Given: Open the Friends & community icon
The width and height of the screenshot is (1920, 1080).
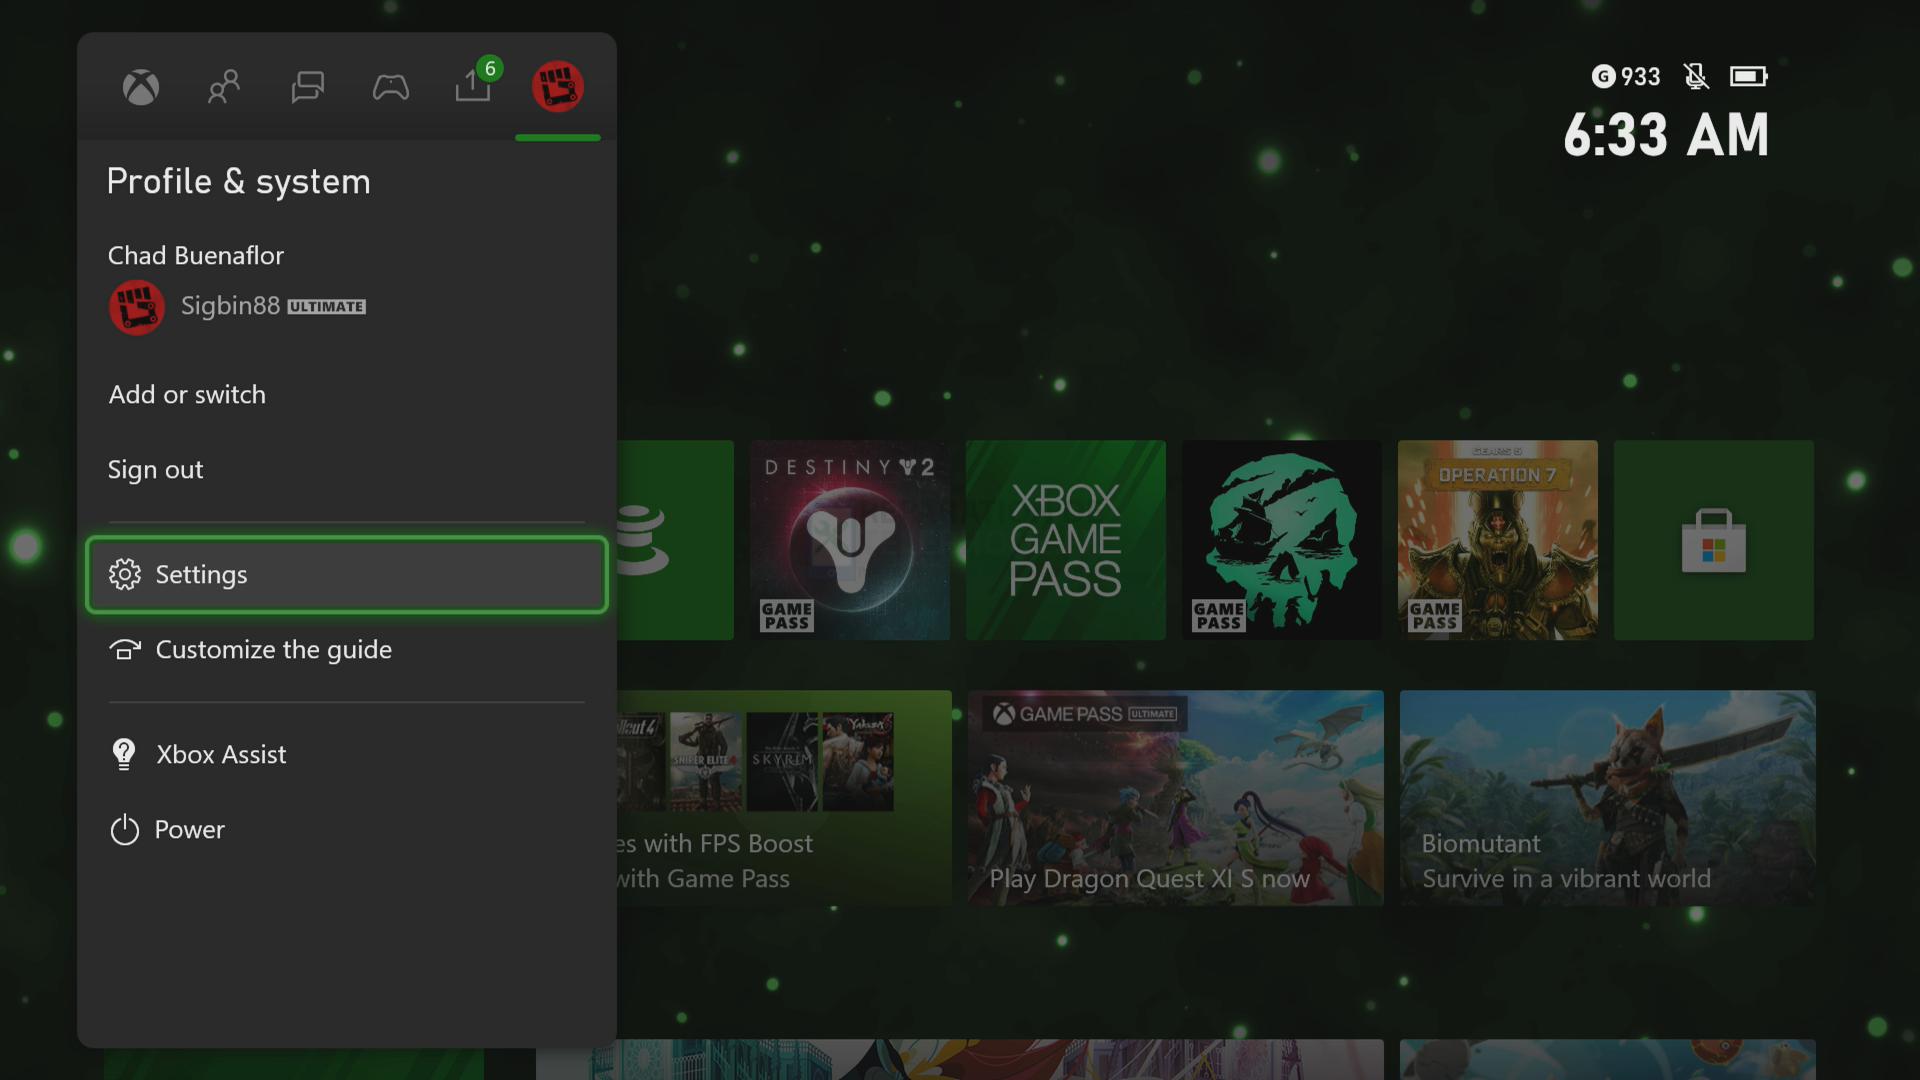Looking at the screenshot, I should [223, 86].
